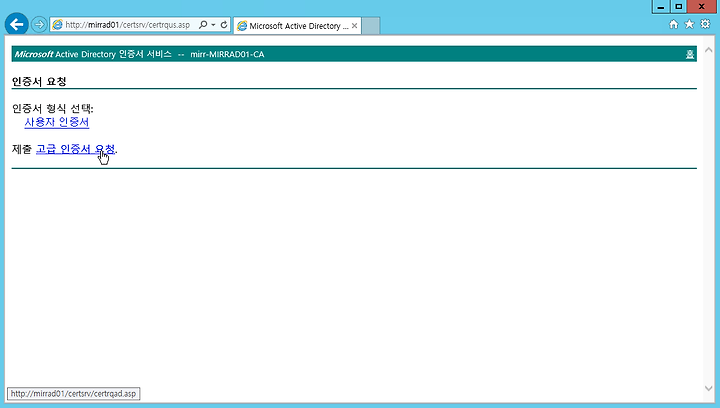Select the Microsoft Active Directory tab

point(297,26)
